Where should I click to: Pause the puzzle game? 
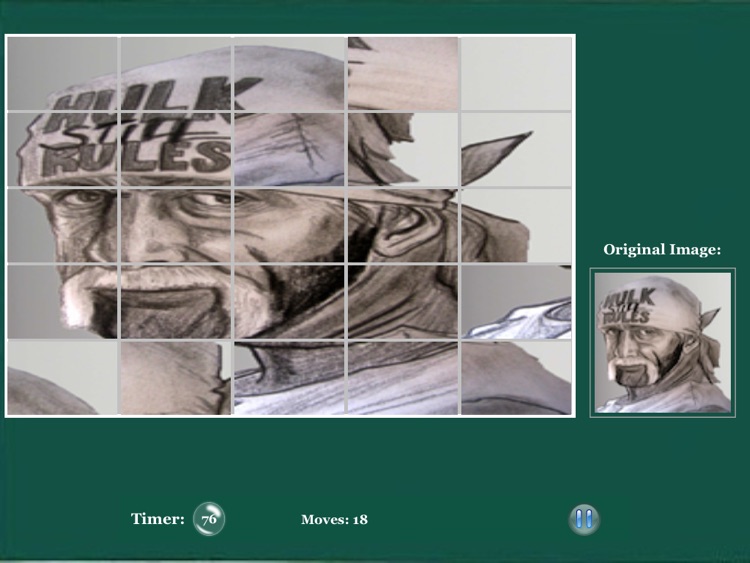point(584,519)
